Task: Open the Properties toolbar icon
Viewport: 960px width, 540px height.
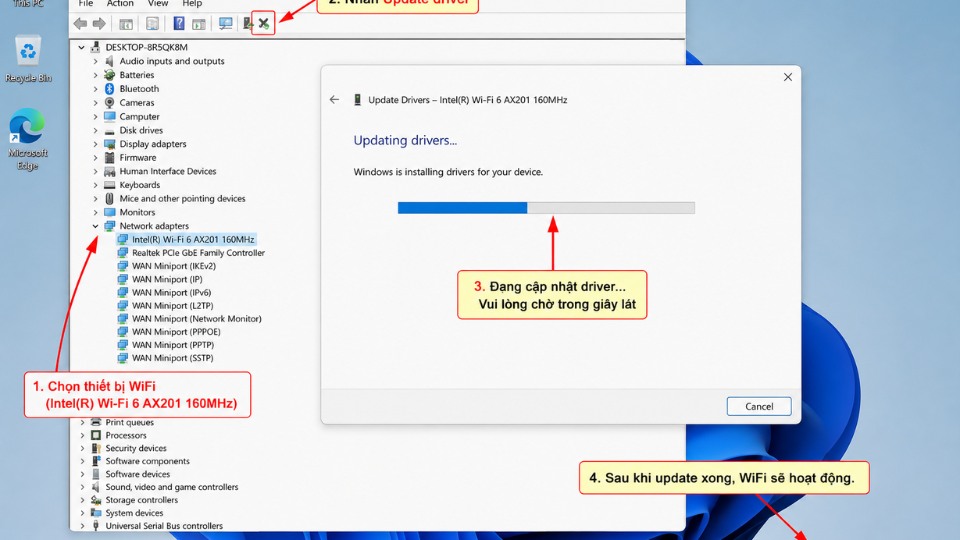Action: [x=152, y=24]
